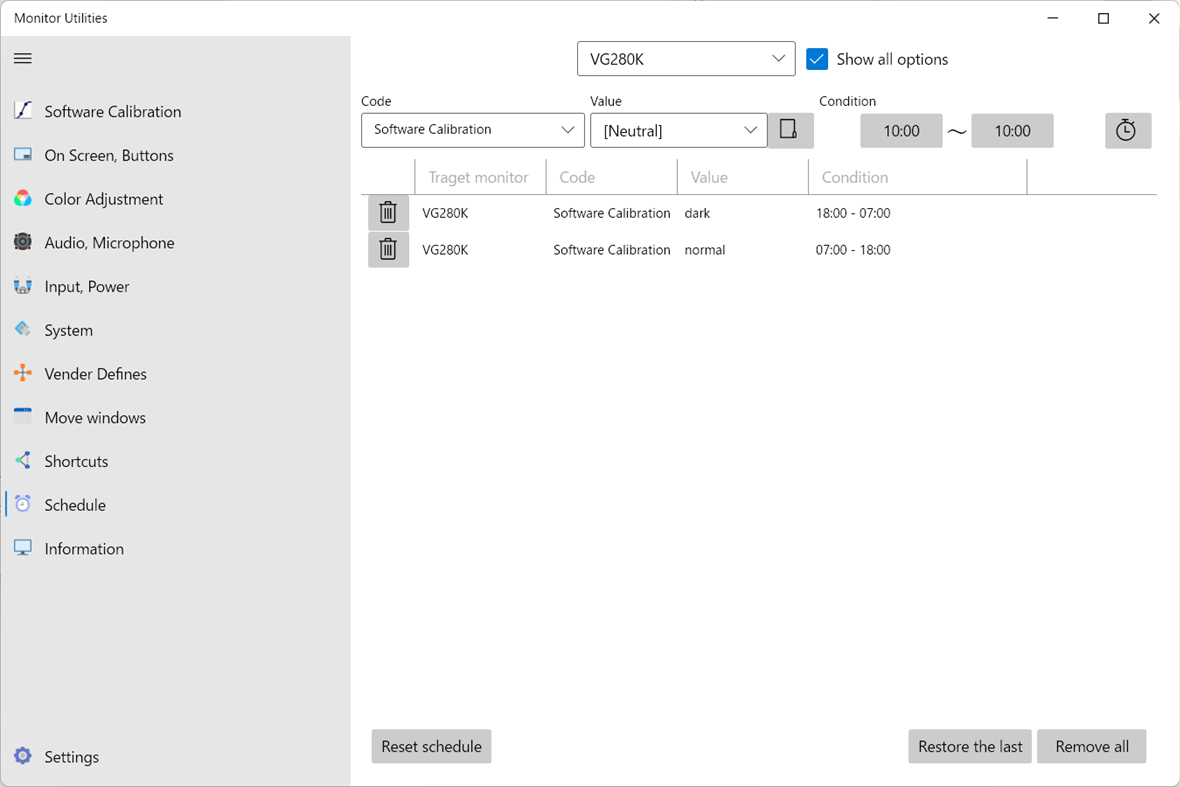Image resolution: width=1180 pixels, height=787 pixels.
Task: Open the Move windows panel
Action: click(x=95, y=417)
